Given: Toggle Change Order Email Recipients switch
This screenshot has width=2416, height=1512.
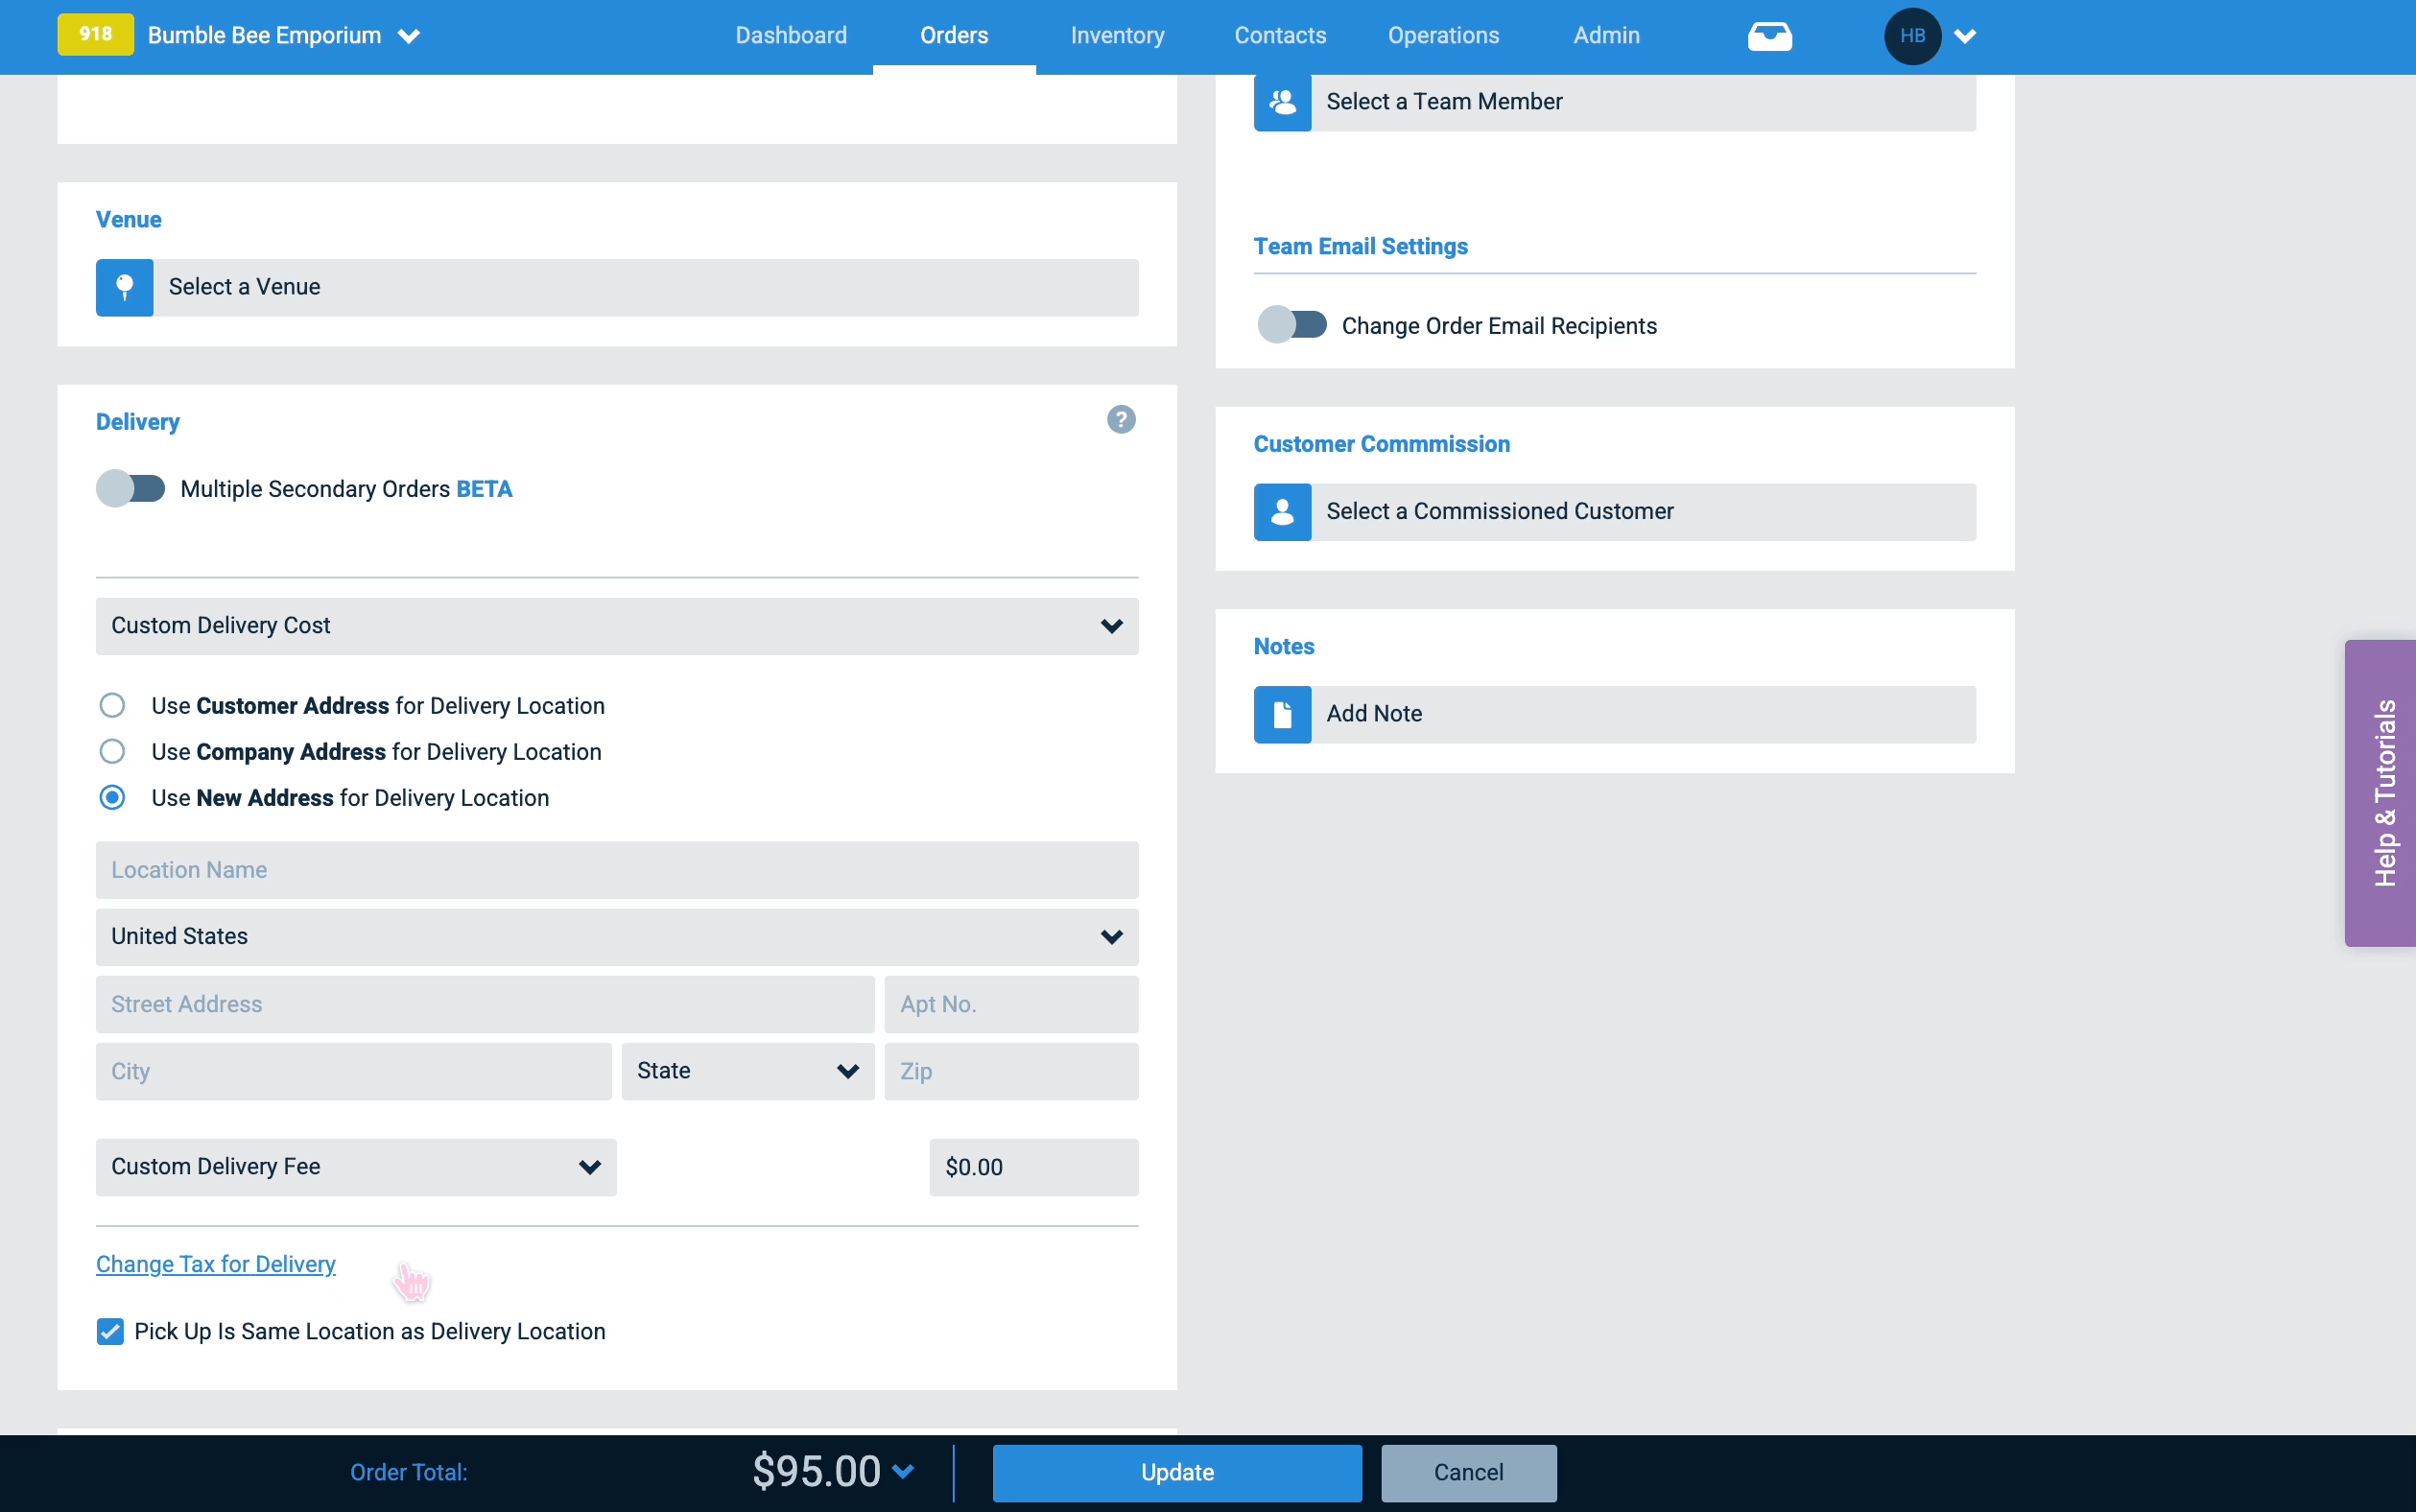Looking at the screenshot, I should point(1292,325).
